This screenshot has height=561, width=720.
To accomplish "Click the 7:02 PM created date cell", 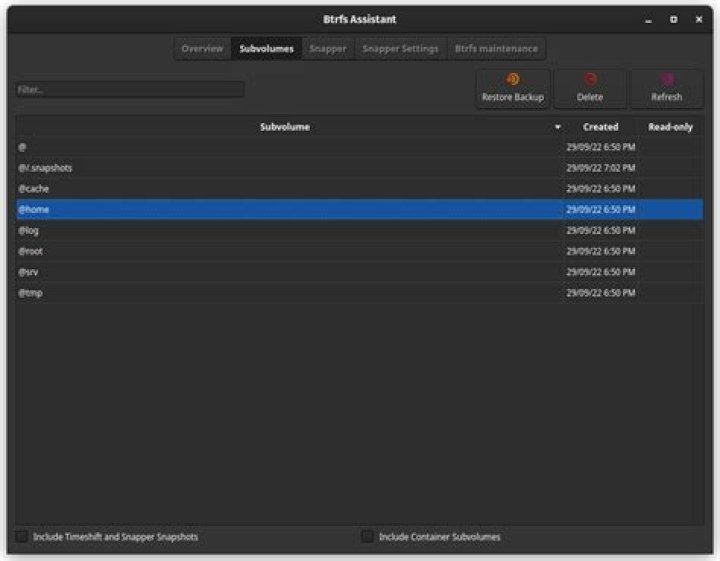I will pos(601,168).
